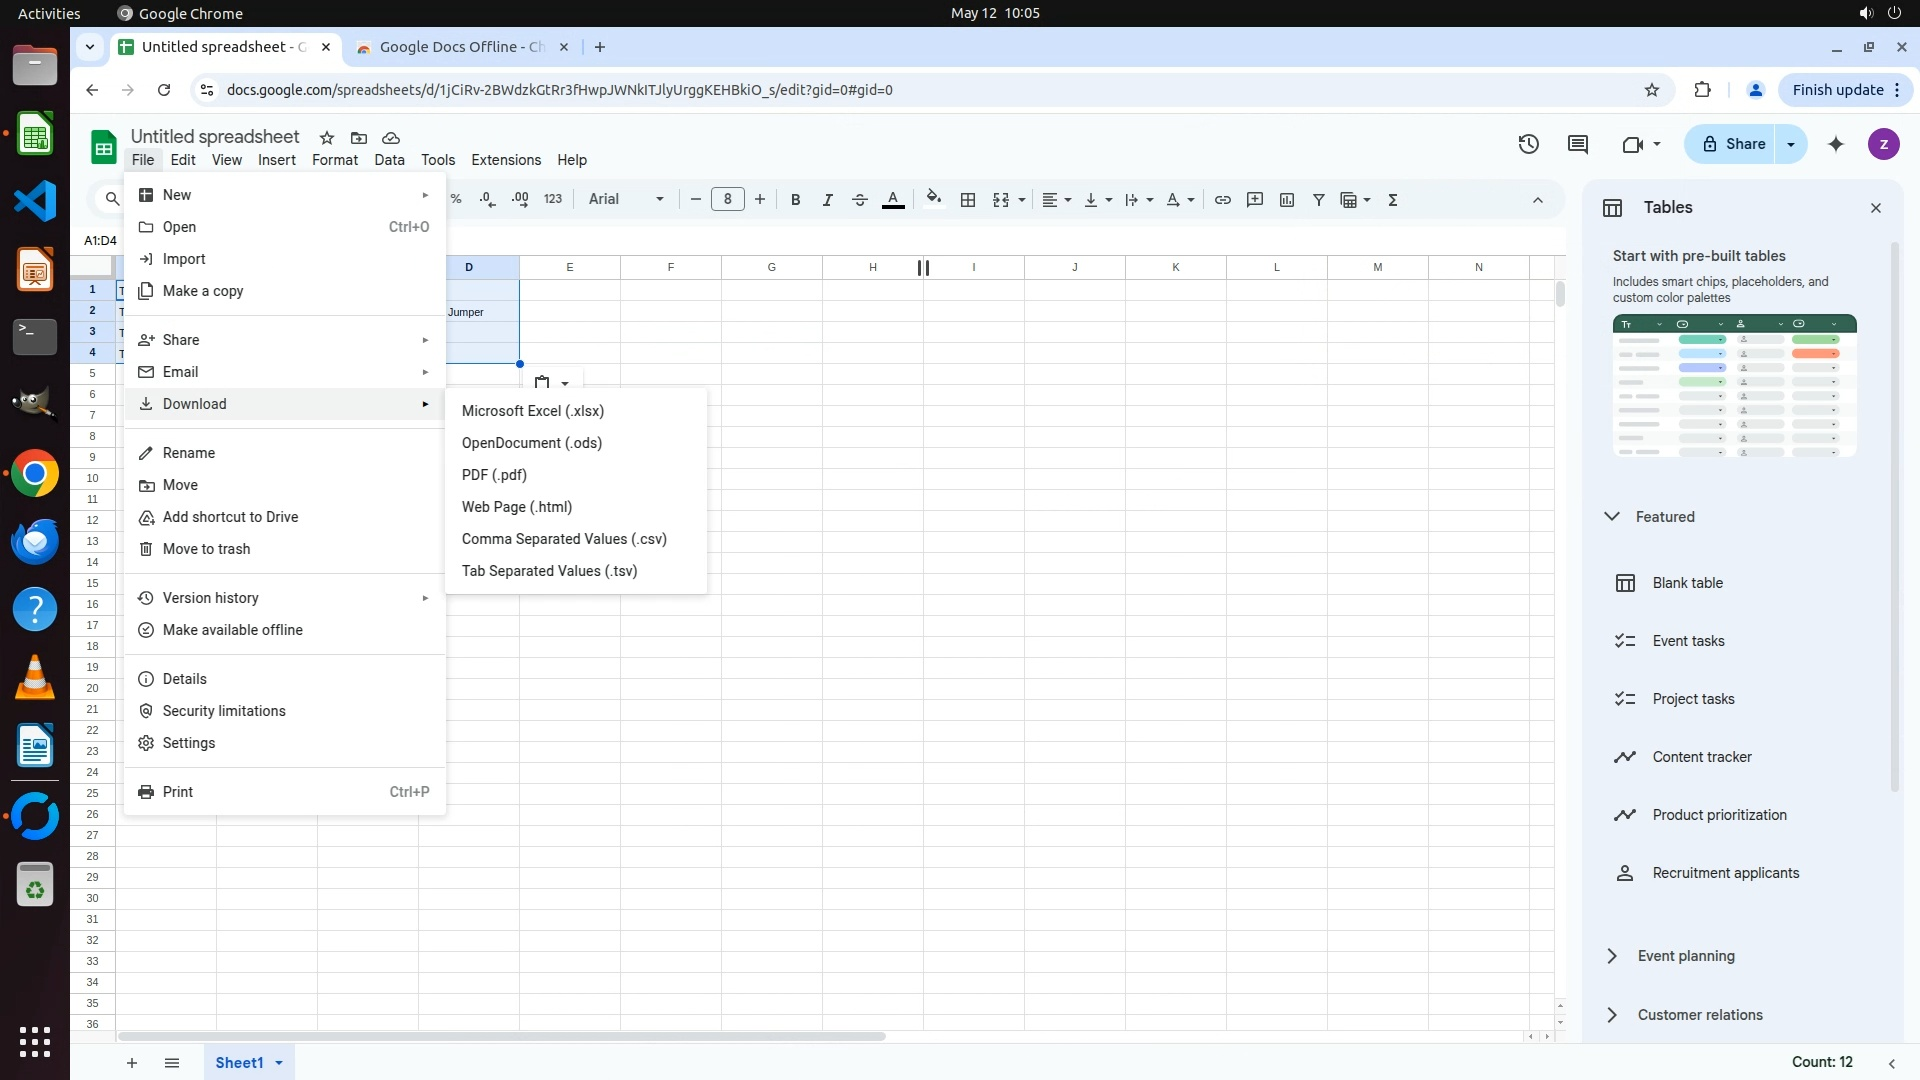Insert the Blank table template
Viewport: 1920px width, 1080px height.
(1687, 583)
